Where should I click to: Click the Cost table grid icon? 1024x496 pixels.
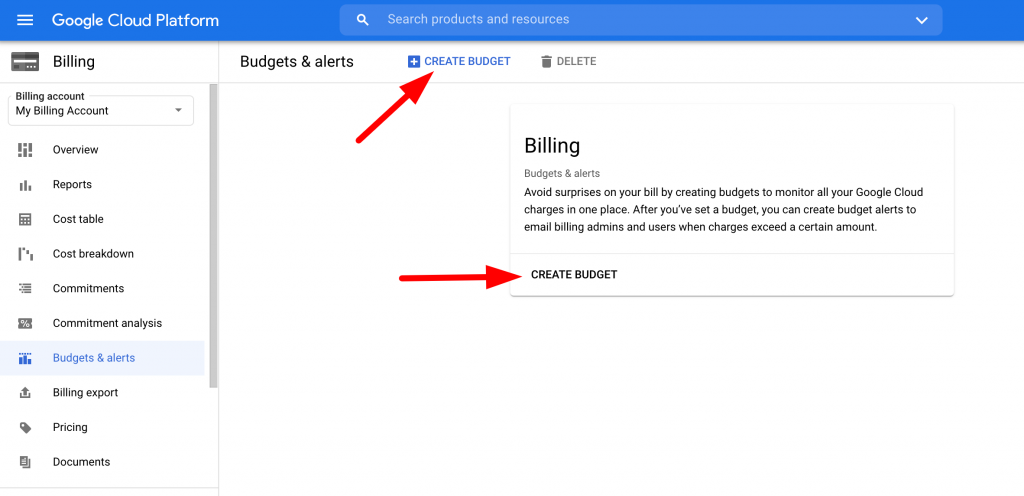(25, 219)
